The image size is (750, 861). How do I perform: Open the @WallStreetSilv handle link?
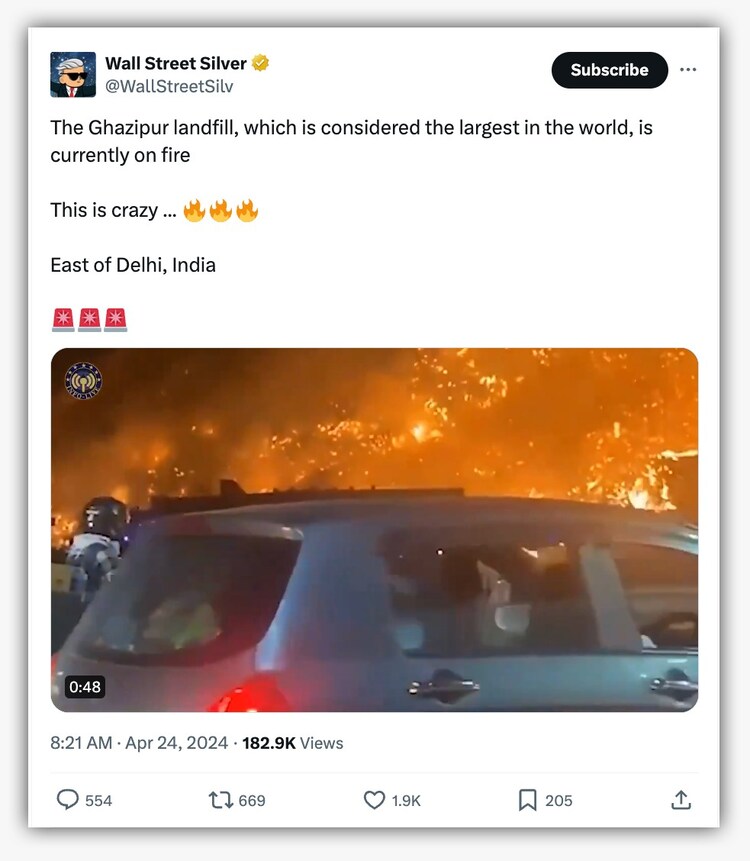(169, 86)
